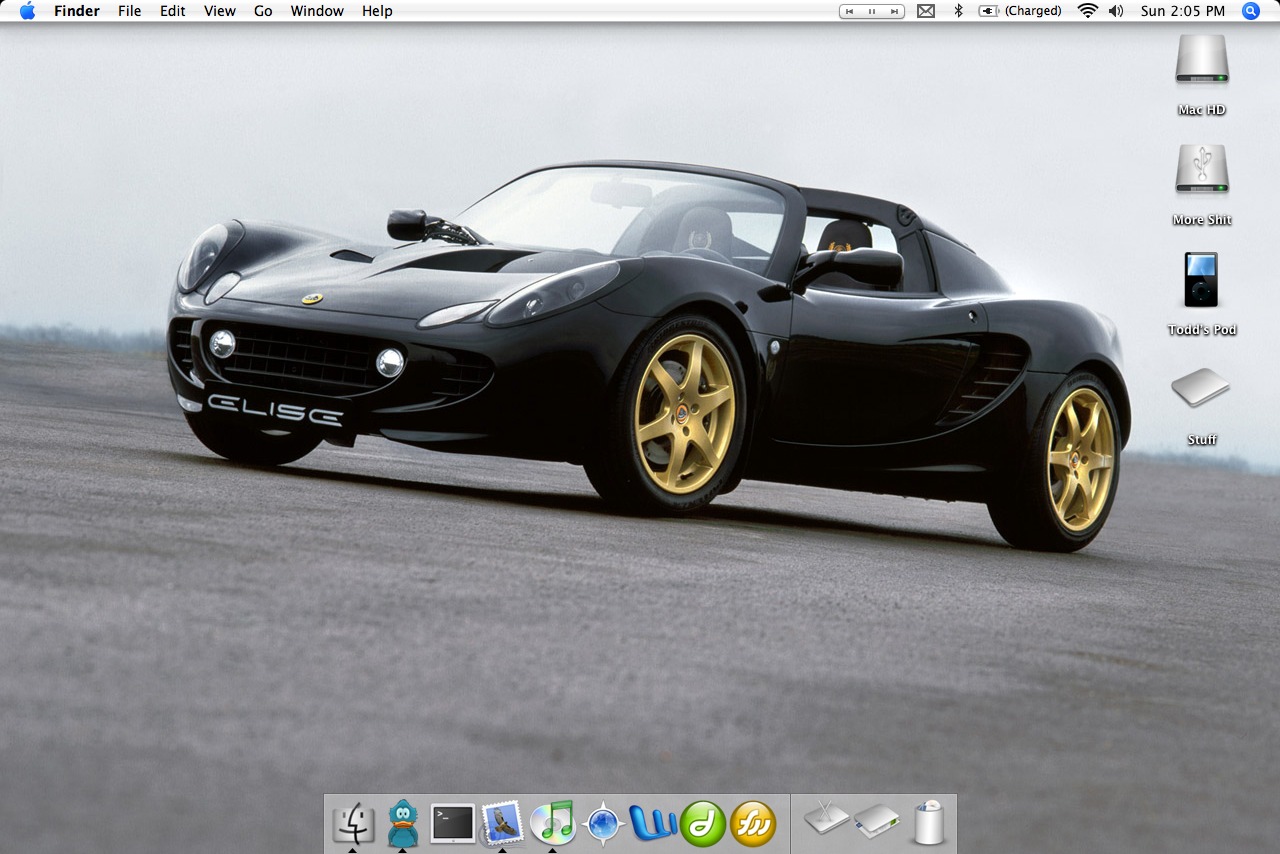This screenshot has height=854, width=1280.
Task: Launch iTunes from the dock
Action: (x=553, y=823)
